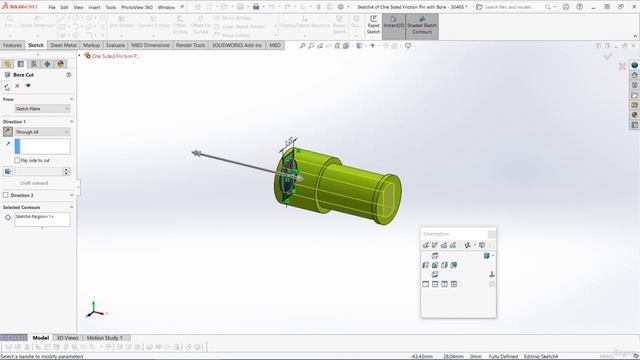
Task: Enable Flip side to cut checkbox
Action: tap(17, 160)
